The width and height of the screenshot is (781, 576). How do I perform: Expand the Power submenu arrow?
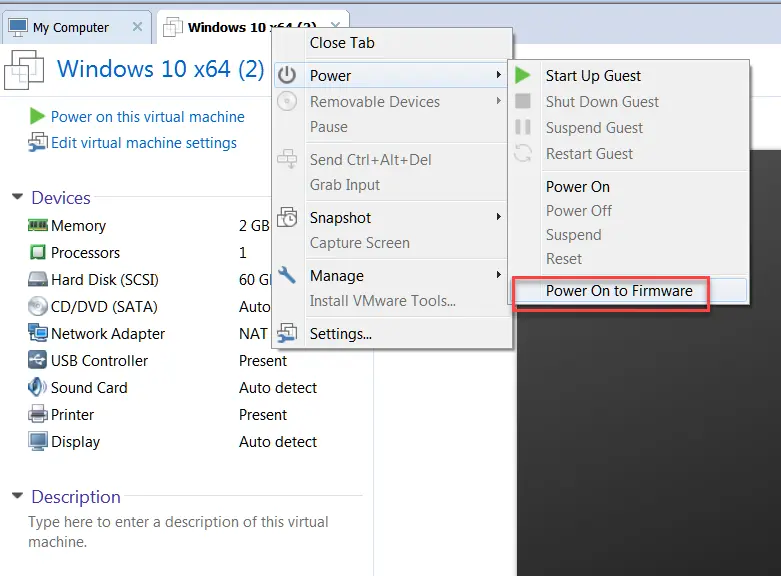tap(499, 75)
